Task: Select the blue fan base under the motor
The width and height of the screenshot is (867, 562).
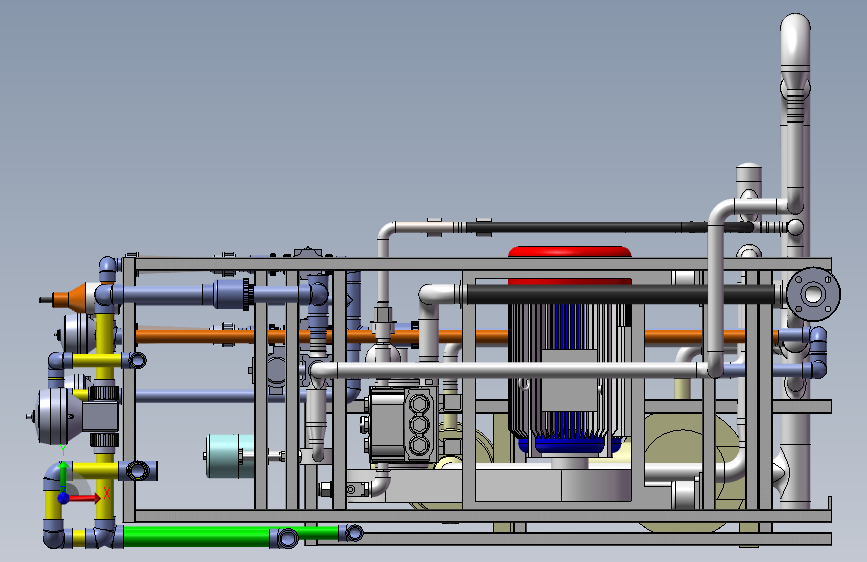Action: pos(570,444)
